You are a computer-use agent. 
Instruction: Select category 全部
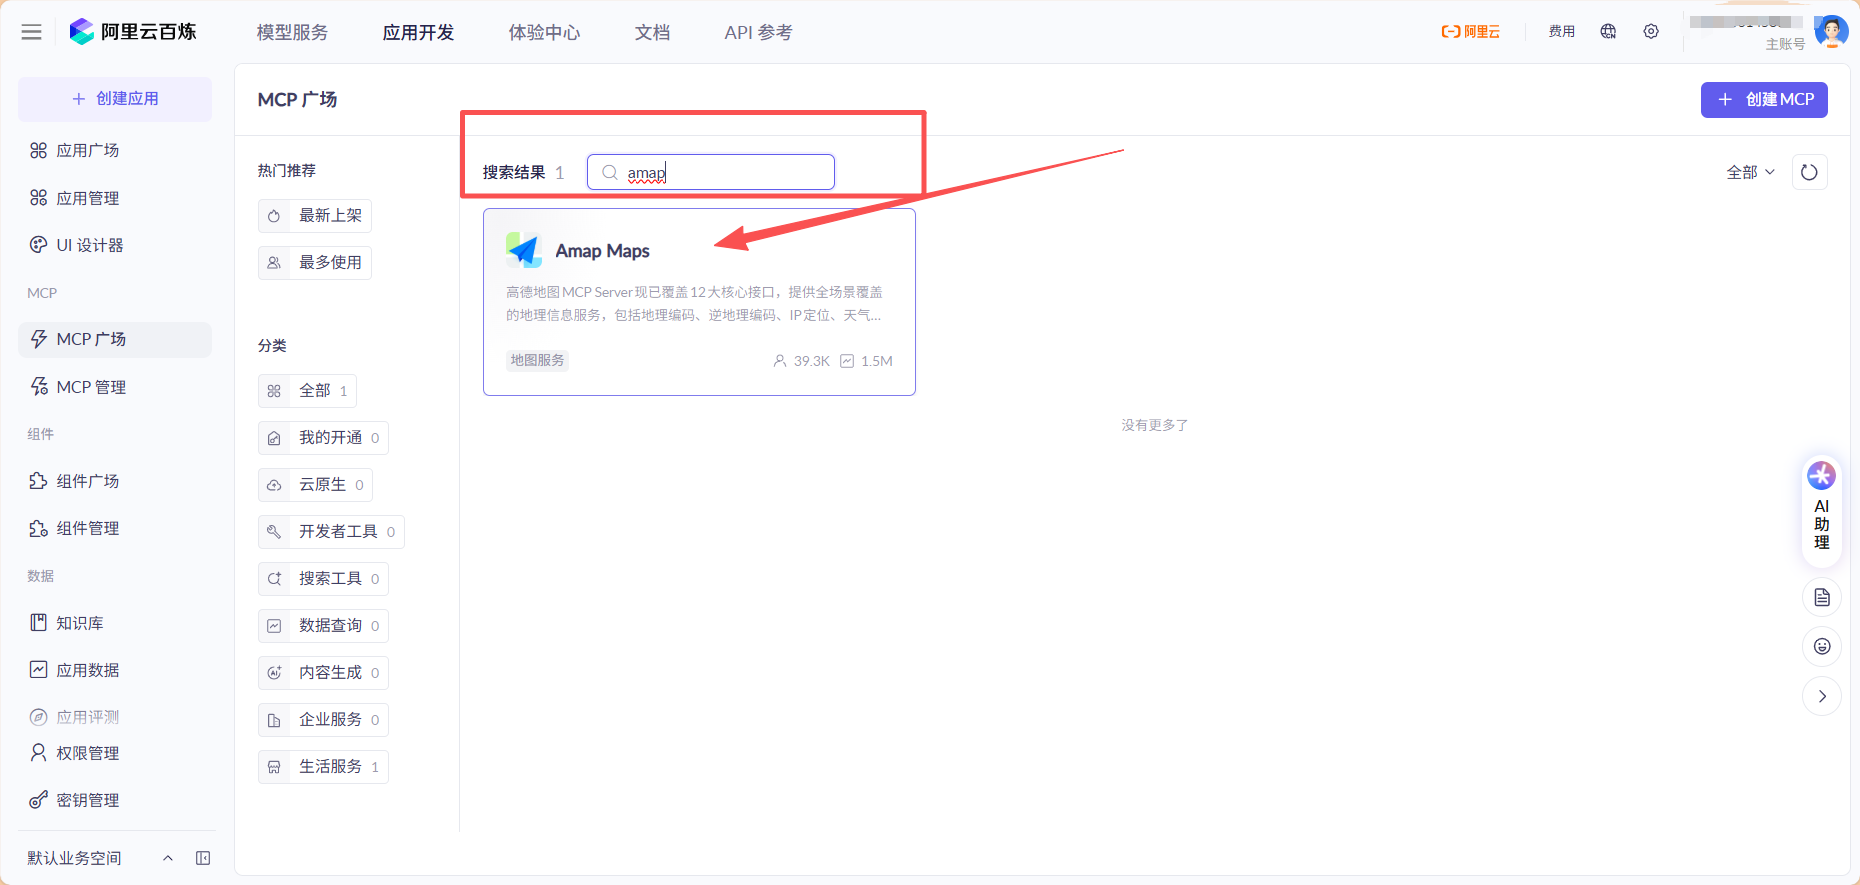[x=307, y=391]
